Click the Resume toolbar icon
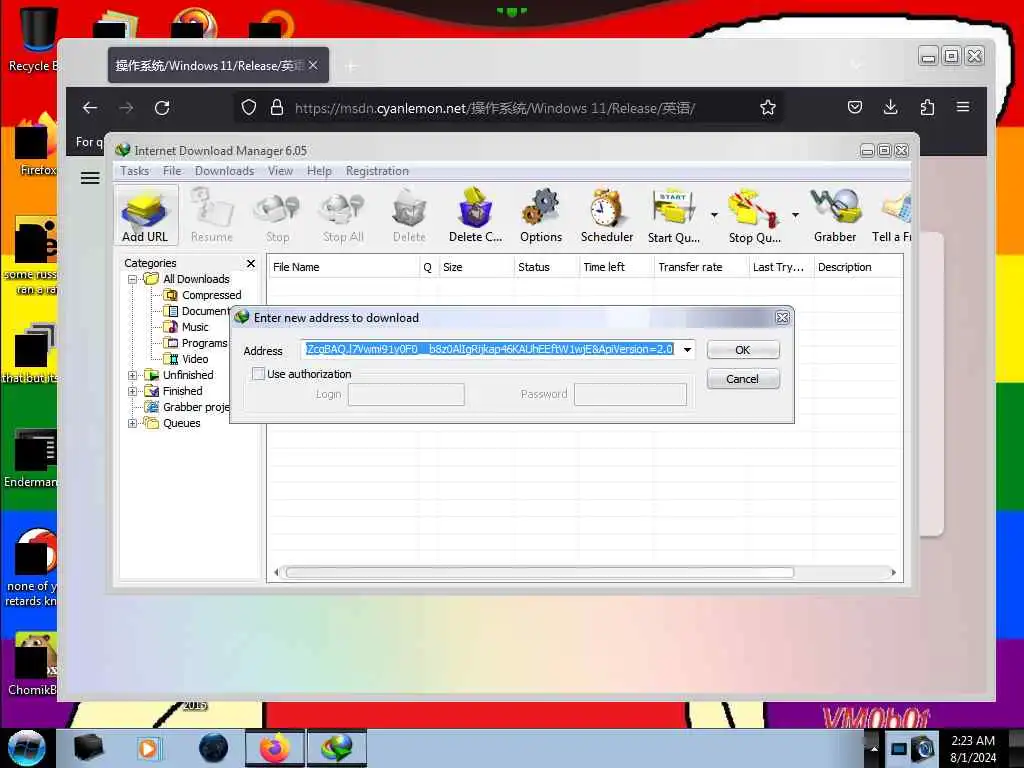The width and height of the screenshot is (1024, 768). pyautogui.click(x=212, y=215)
